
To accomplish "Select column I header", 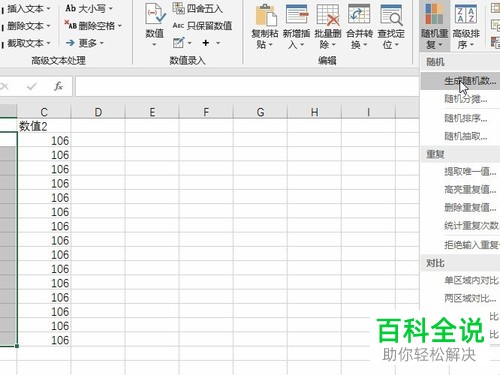I will click(368, 112).
